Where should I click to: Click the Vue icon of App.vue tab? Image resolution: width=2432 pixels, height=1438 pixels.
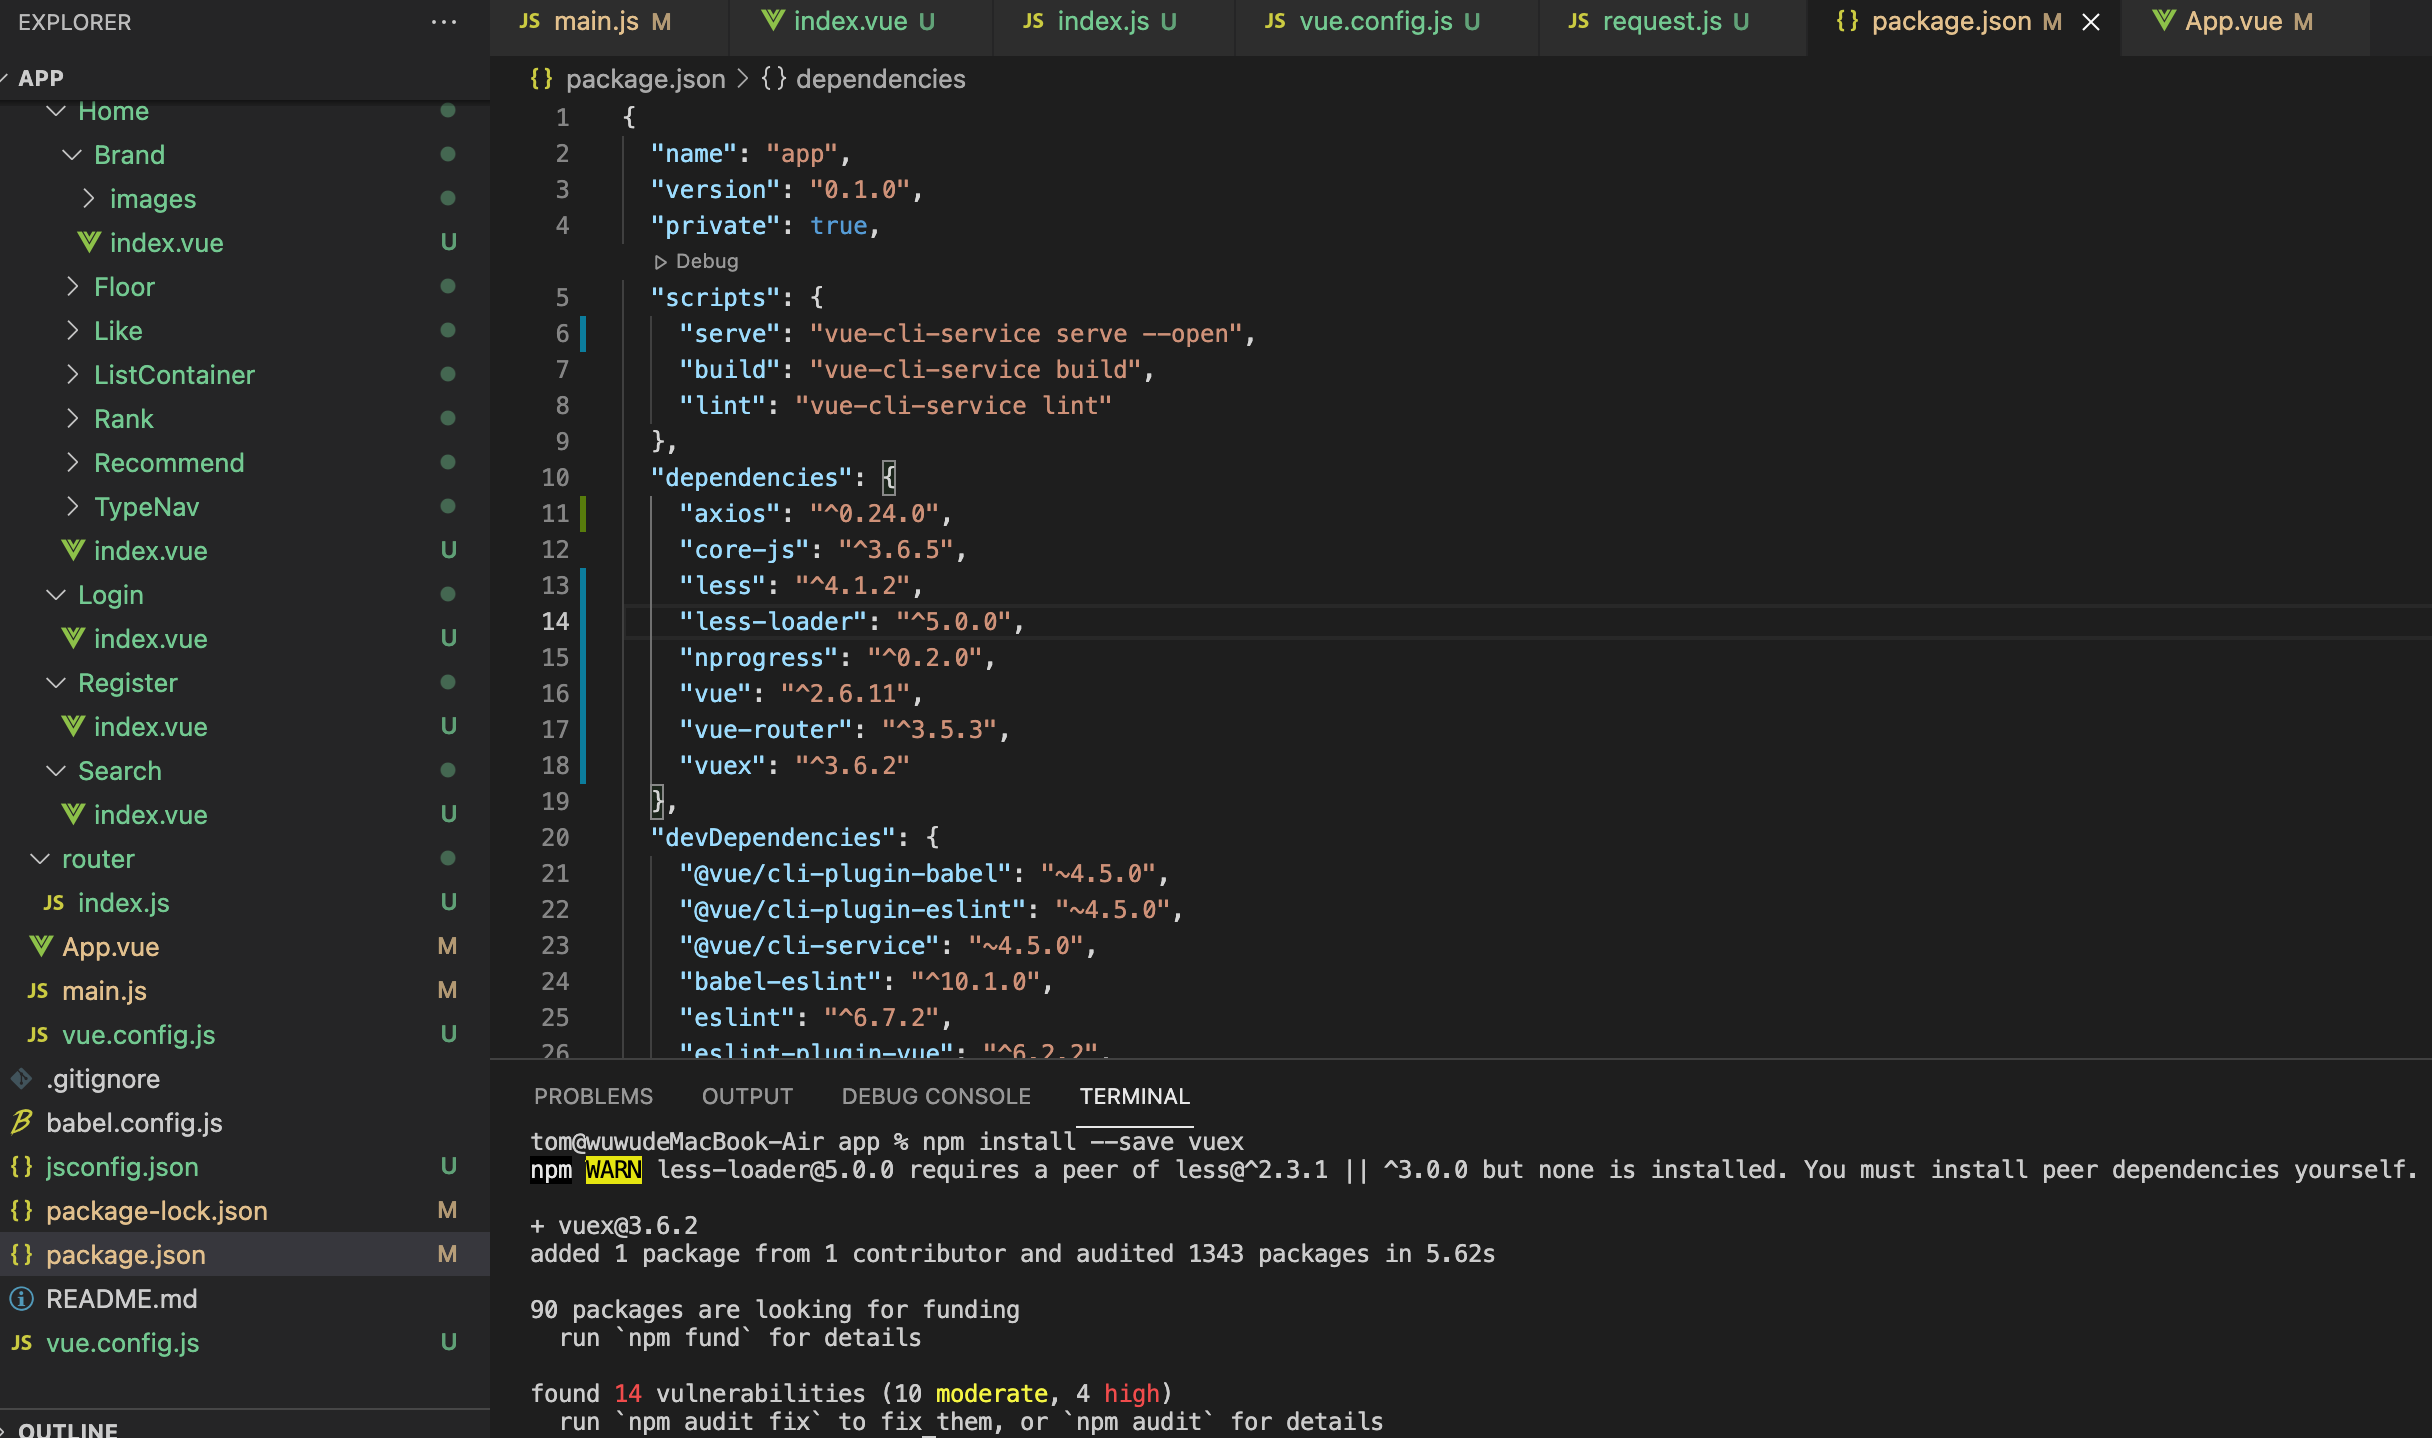[x=2164, y=21]
